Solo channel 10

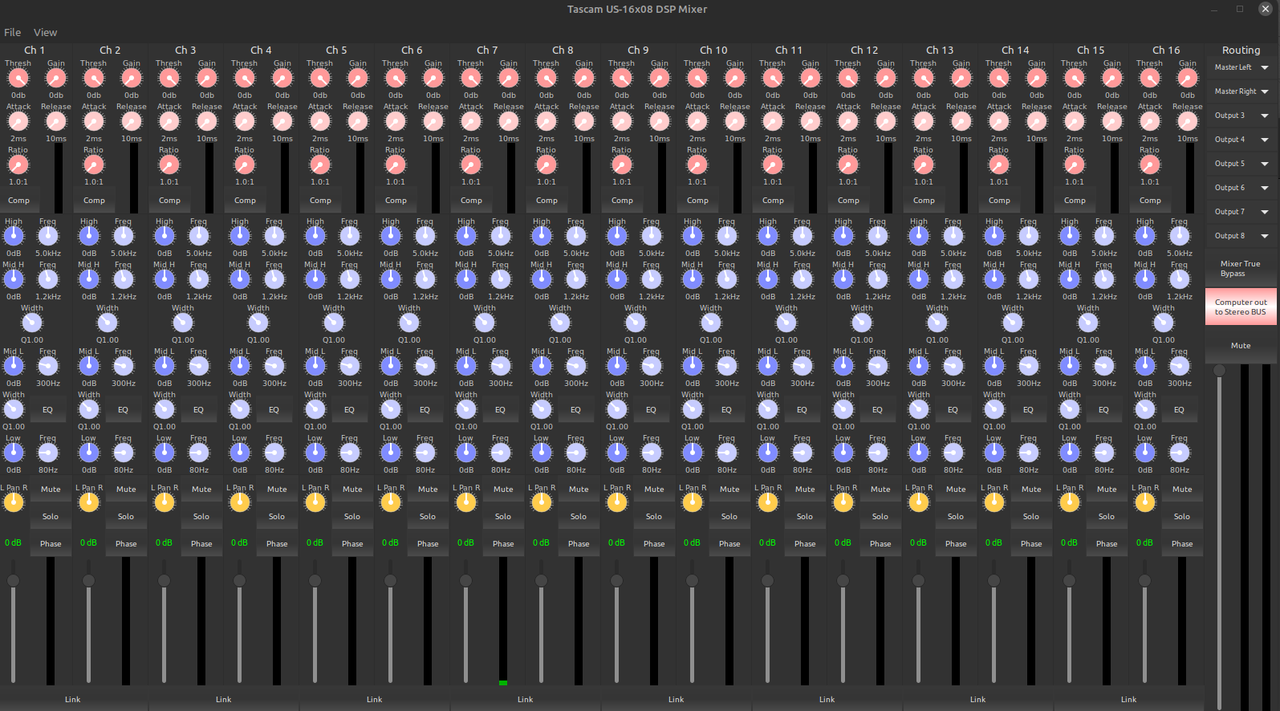[x=729, y=516]
